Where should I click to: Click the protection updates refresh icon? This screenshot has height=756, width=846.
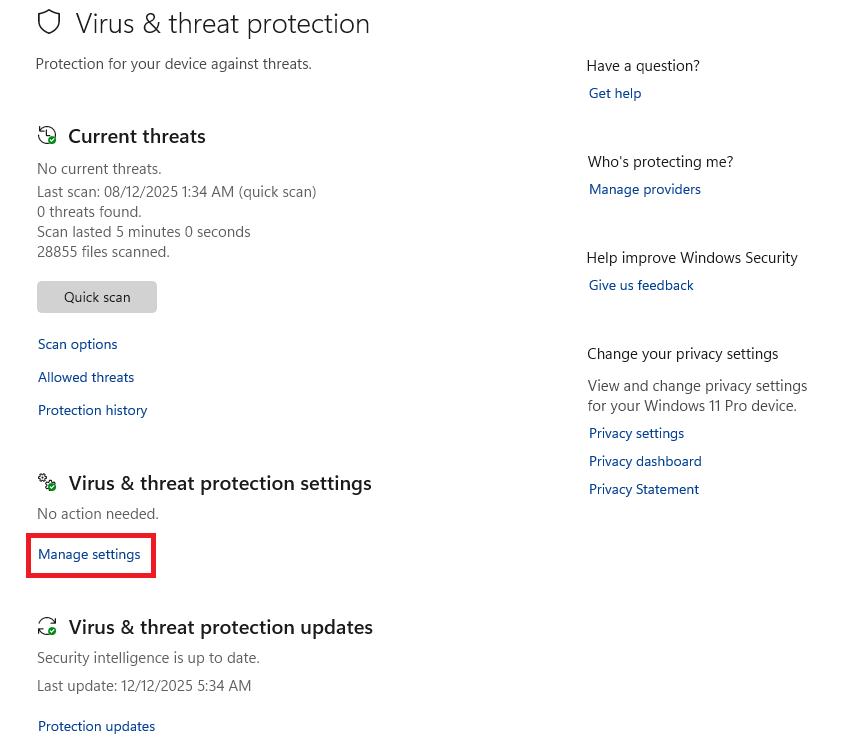coord(47,627)
